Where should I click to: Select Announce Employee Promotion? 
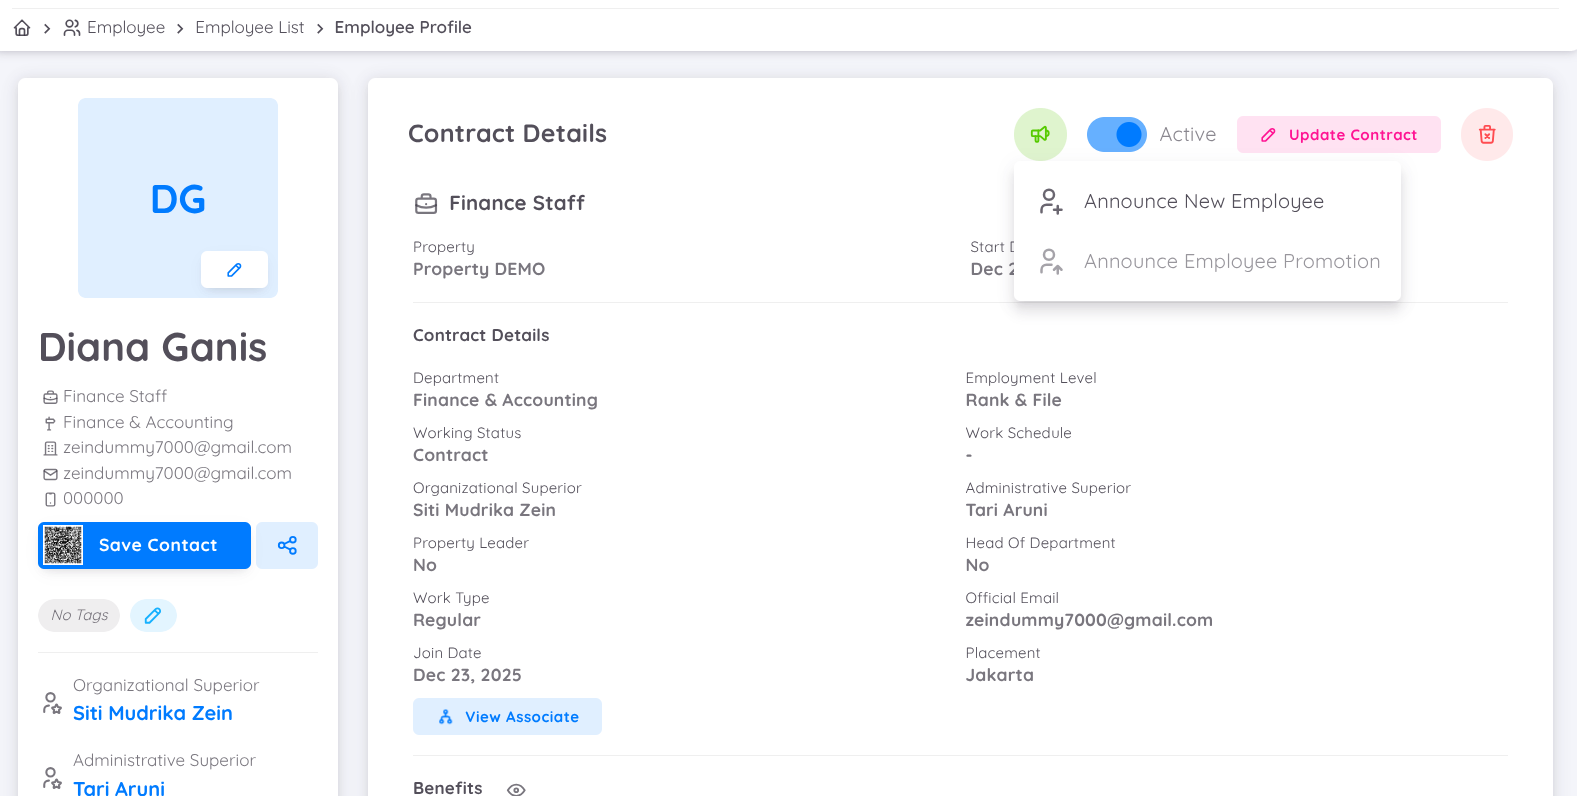[1232, 261]
